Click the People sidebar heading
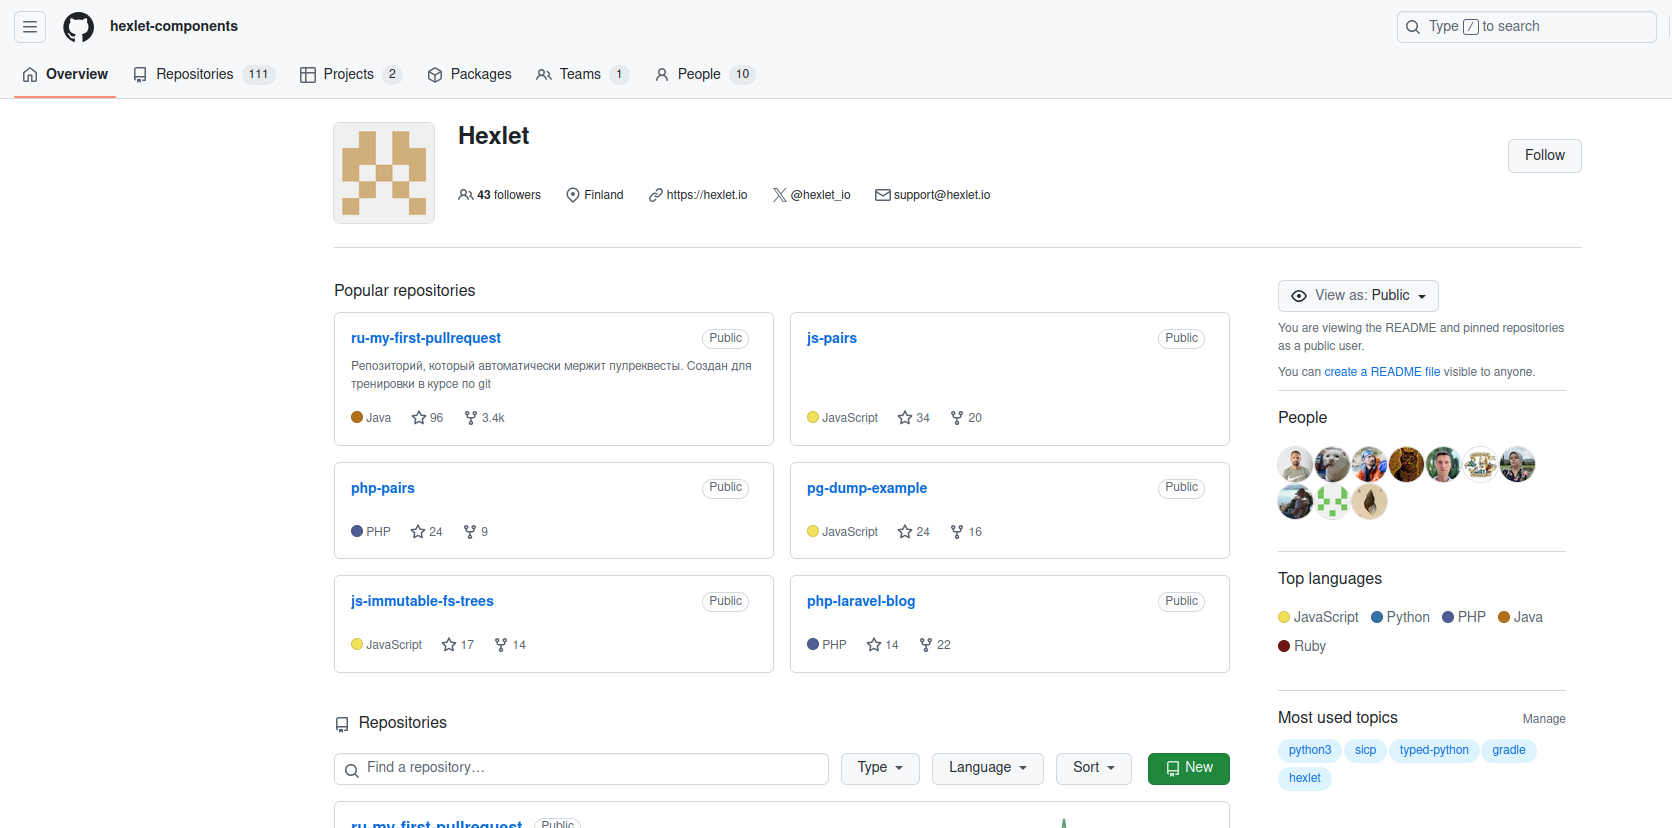1672x828 pixels. click(1302, 418)
